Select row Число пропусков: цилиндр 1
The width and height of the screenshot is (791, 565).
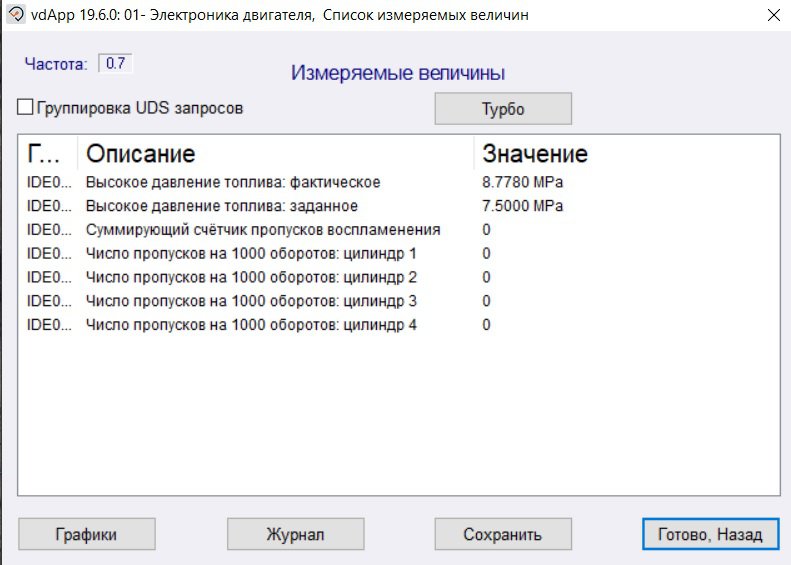point(399,253)
